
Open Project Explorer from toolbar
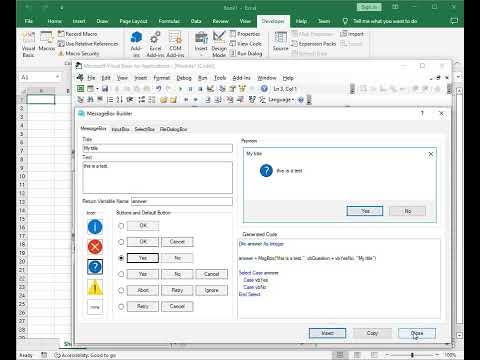click(222, 89)
